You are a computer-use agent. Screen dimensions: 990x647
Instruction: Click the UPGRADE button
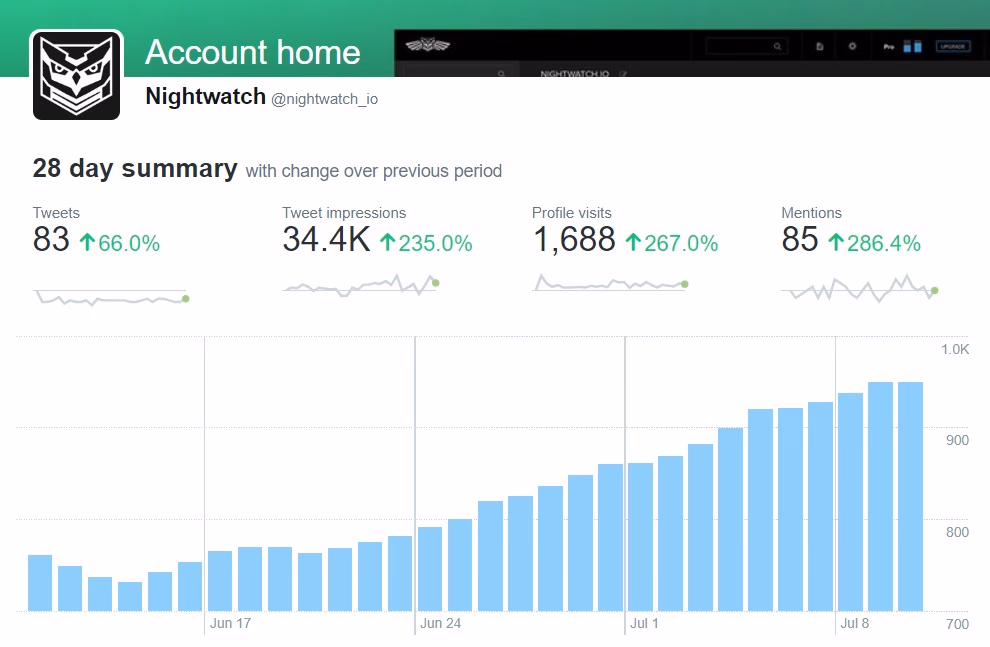(x=955, y=45)
